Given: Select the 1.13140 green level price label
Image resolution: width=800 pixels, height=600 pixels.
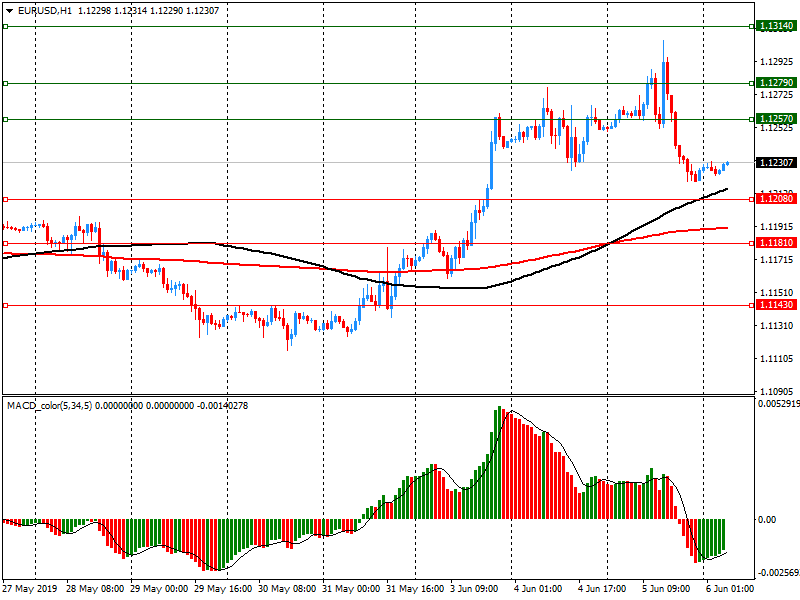Looking at the screenshot, I should 776,26.
